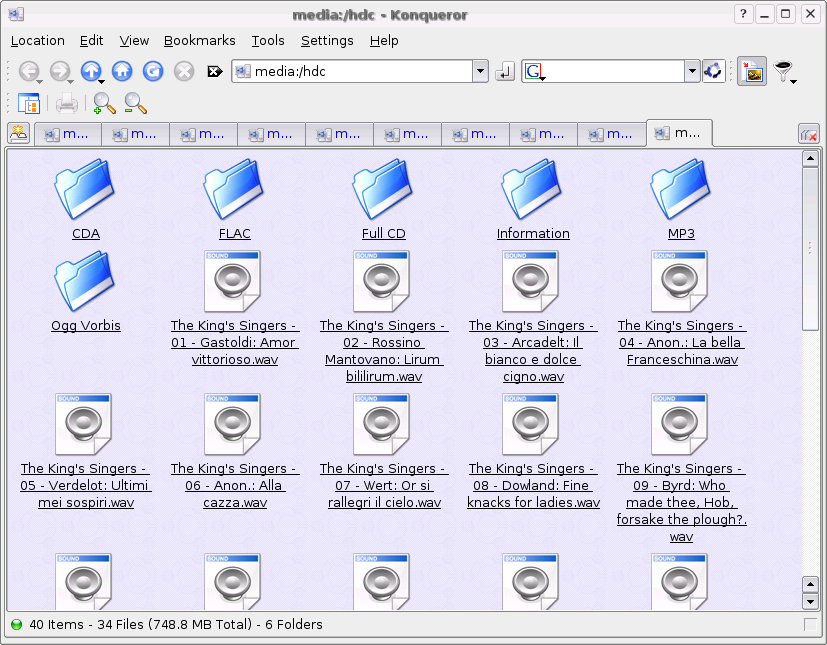
Task: Click the title bar question mark help button
Action: point(743,14)
